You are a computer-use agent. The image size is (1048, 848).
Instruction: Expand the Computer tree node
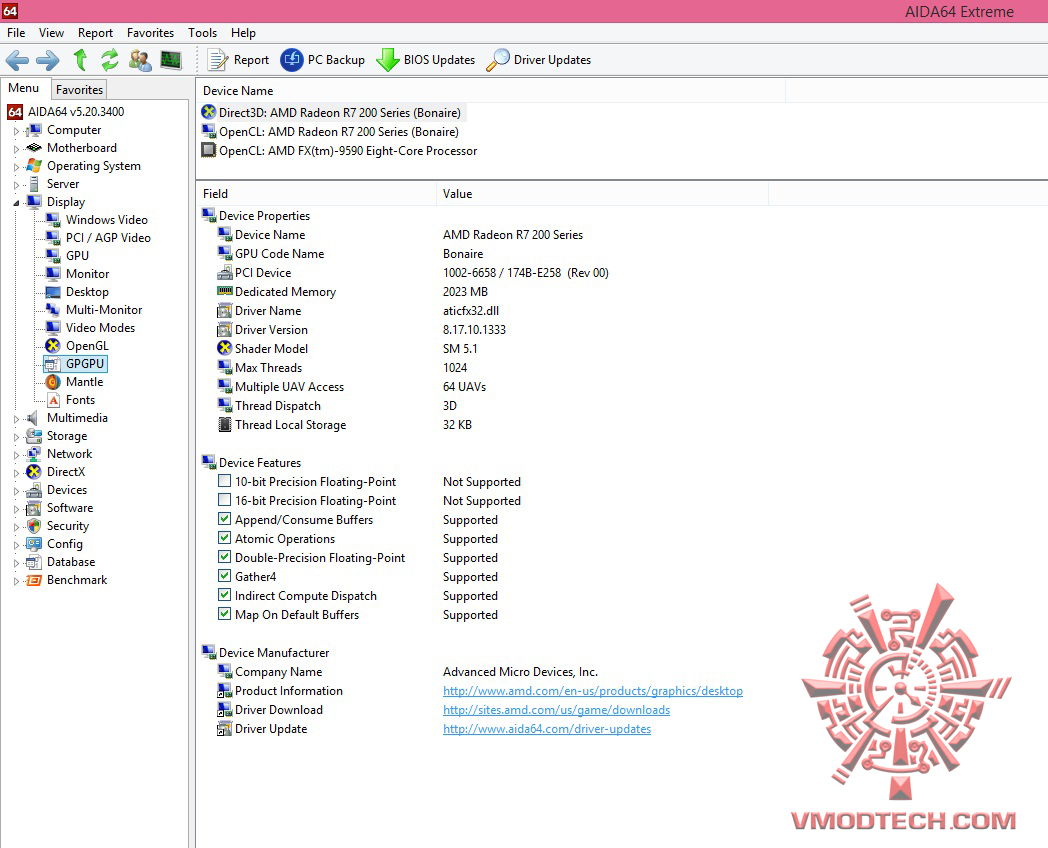tap(17, 131)
